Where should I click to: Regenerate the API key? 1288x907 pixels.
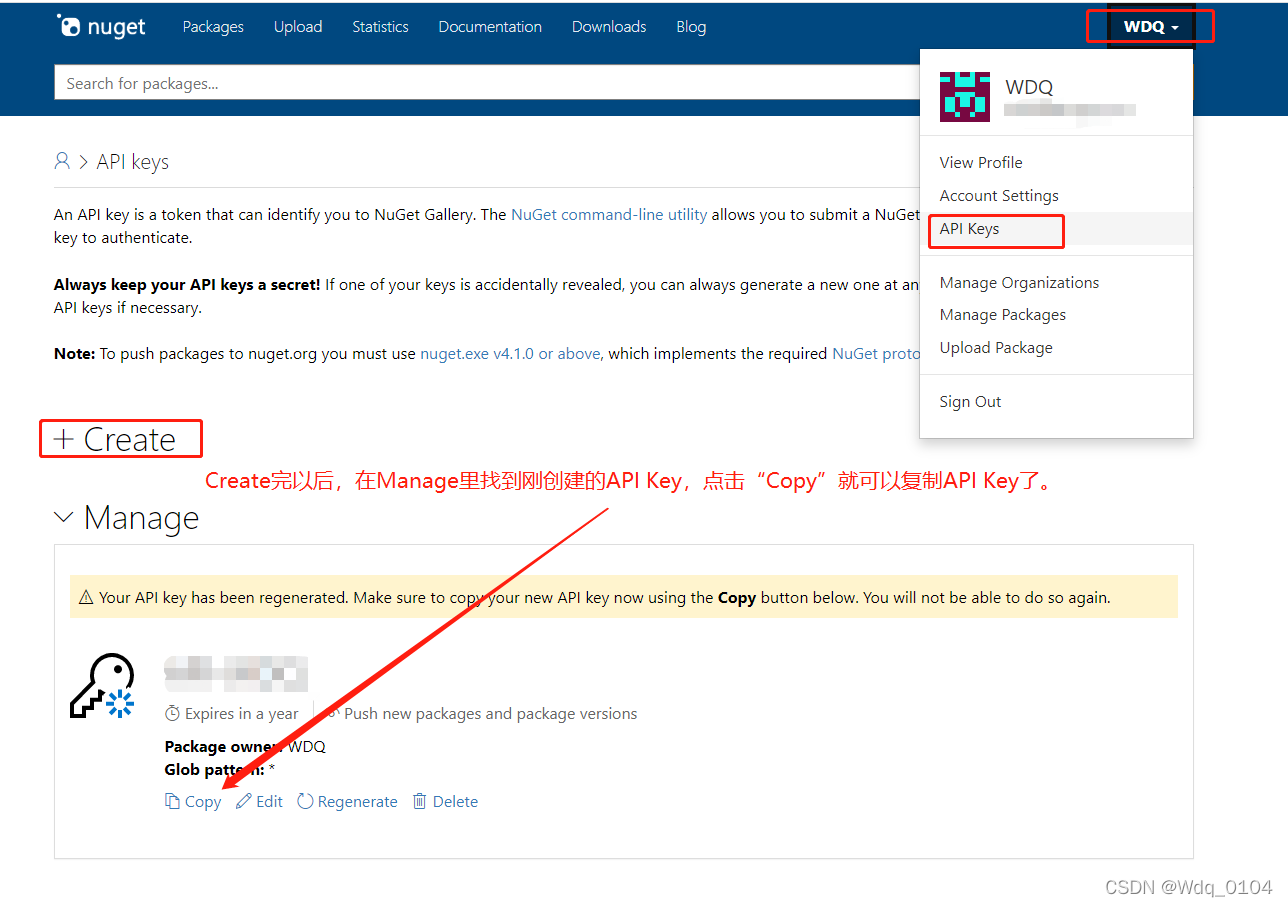click(x=347, y=801)
